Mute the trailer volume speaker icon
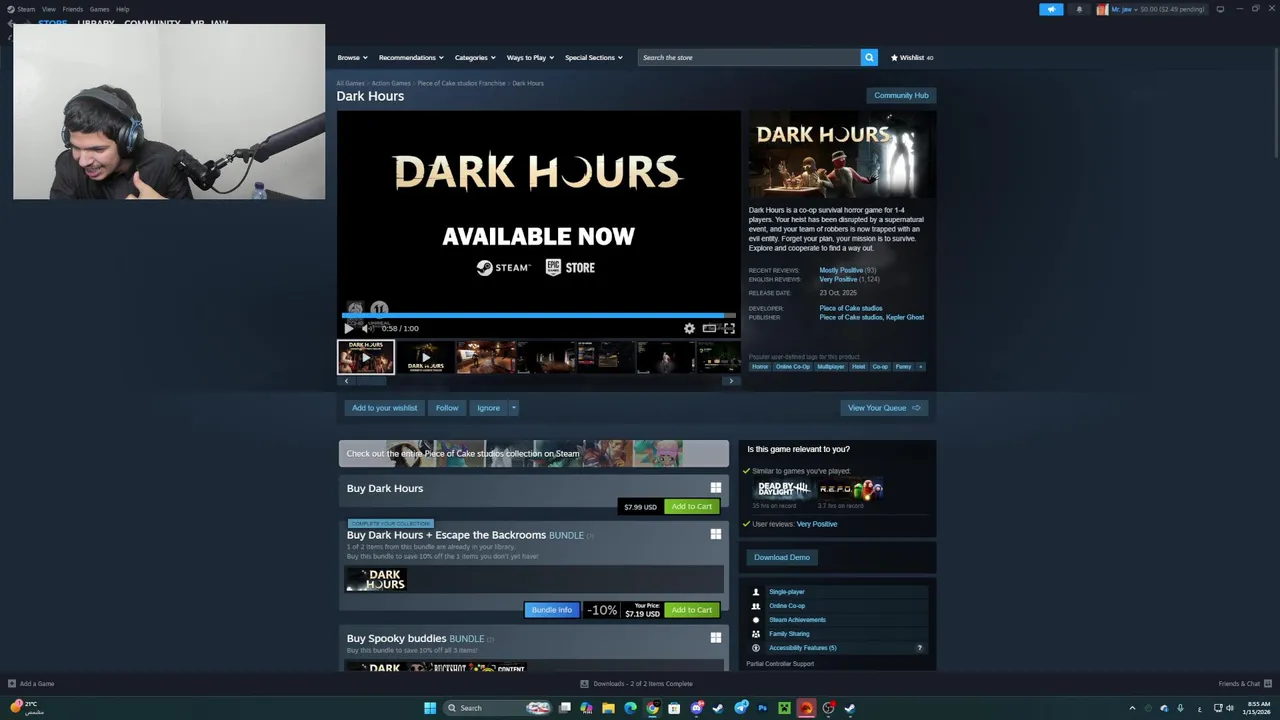Viewport: 1280px width, 720px height. point(368,328)
